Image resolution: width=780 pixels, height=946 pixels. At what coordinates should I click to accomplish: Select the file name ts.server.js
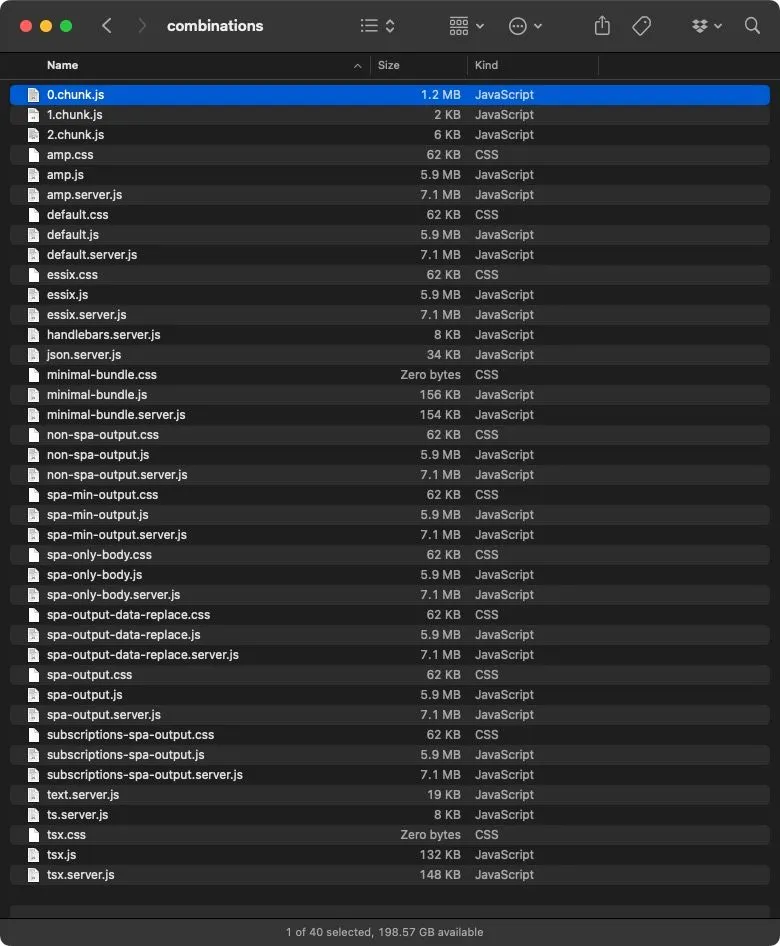click(78, 814)
